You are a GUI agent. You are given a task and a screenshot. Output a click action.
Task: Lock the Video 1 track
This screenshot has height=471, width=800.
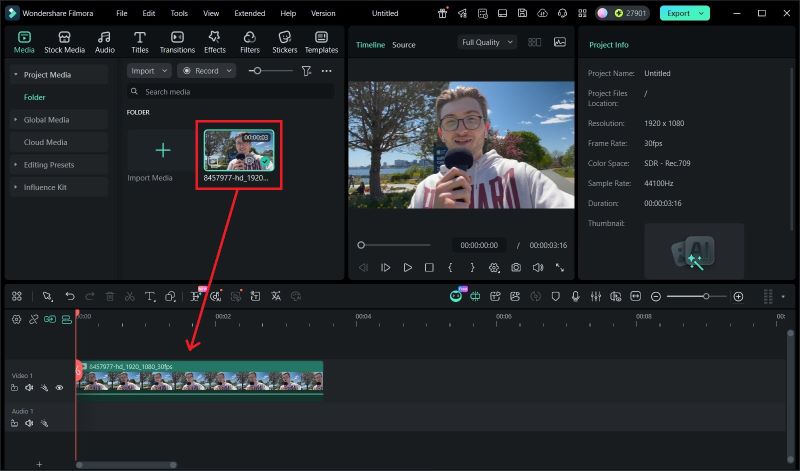14,388
